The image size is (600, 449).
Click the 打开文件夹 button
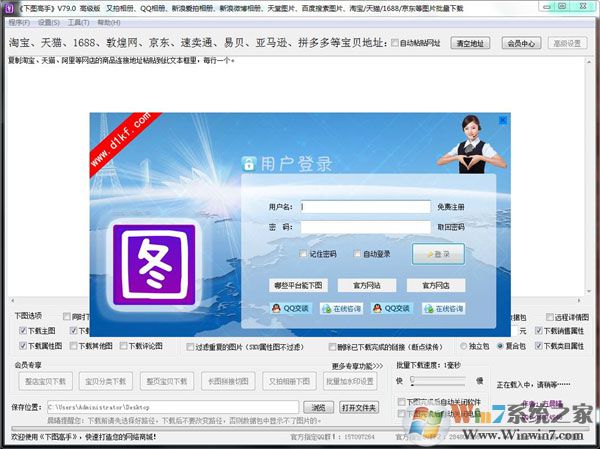click(359, 408)
